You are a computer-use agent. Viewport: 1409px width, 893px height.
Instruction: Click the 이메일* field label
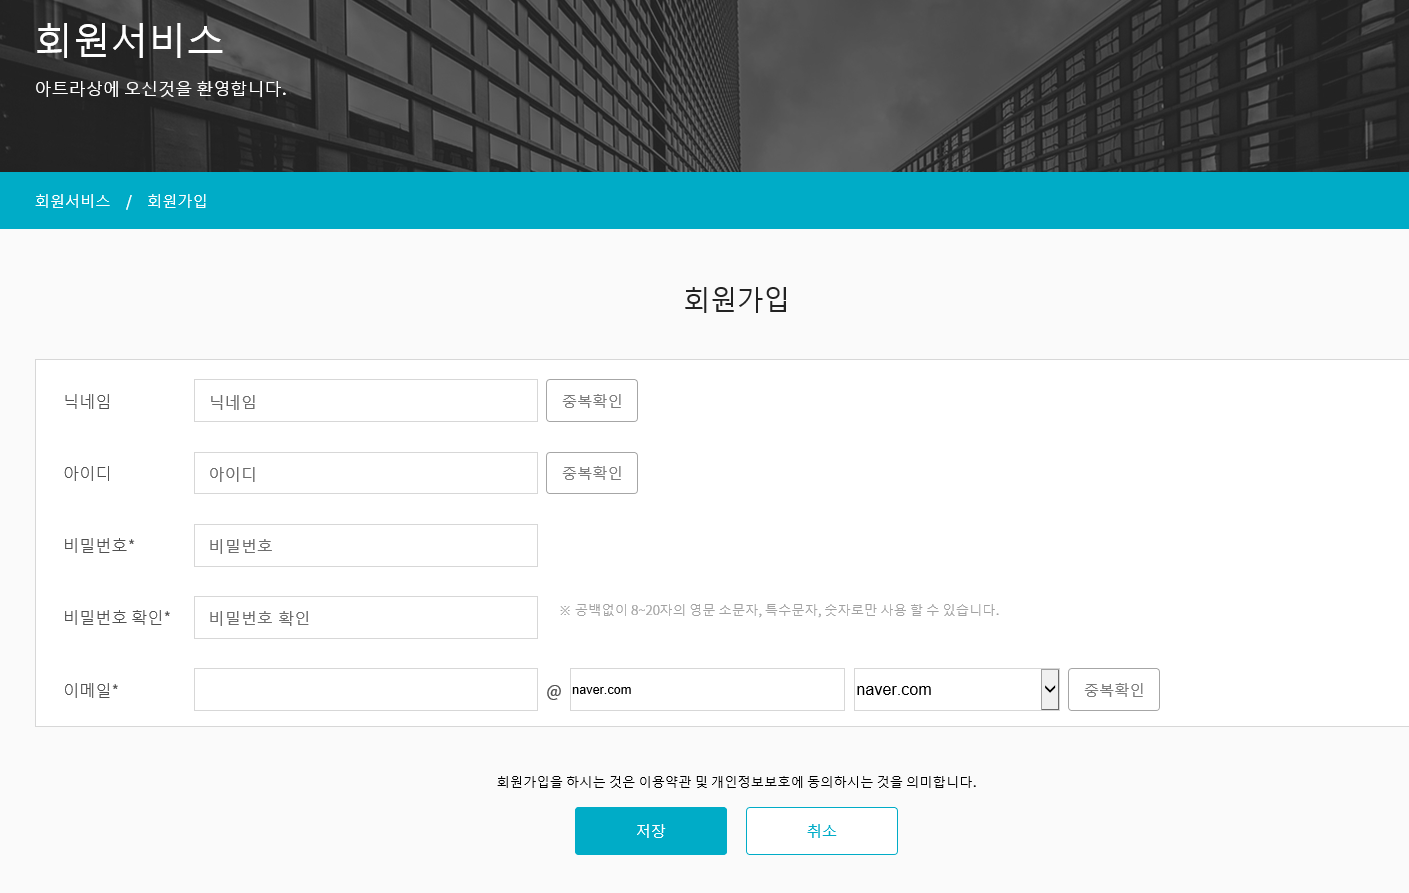(x=91, y=690)
